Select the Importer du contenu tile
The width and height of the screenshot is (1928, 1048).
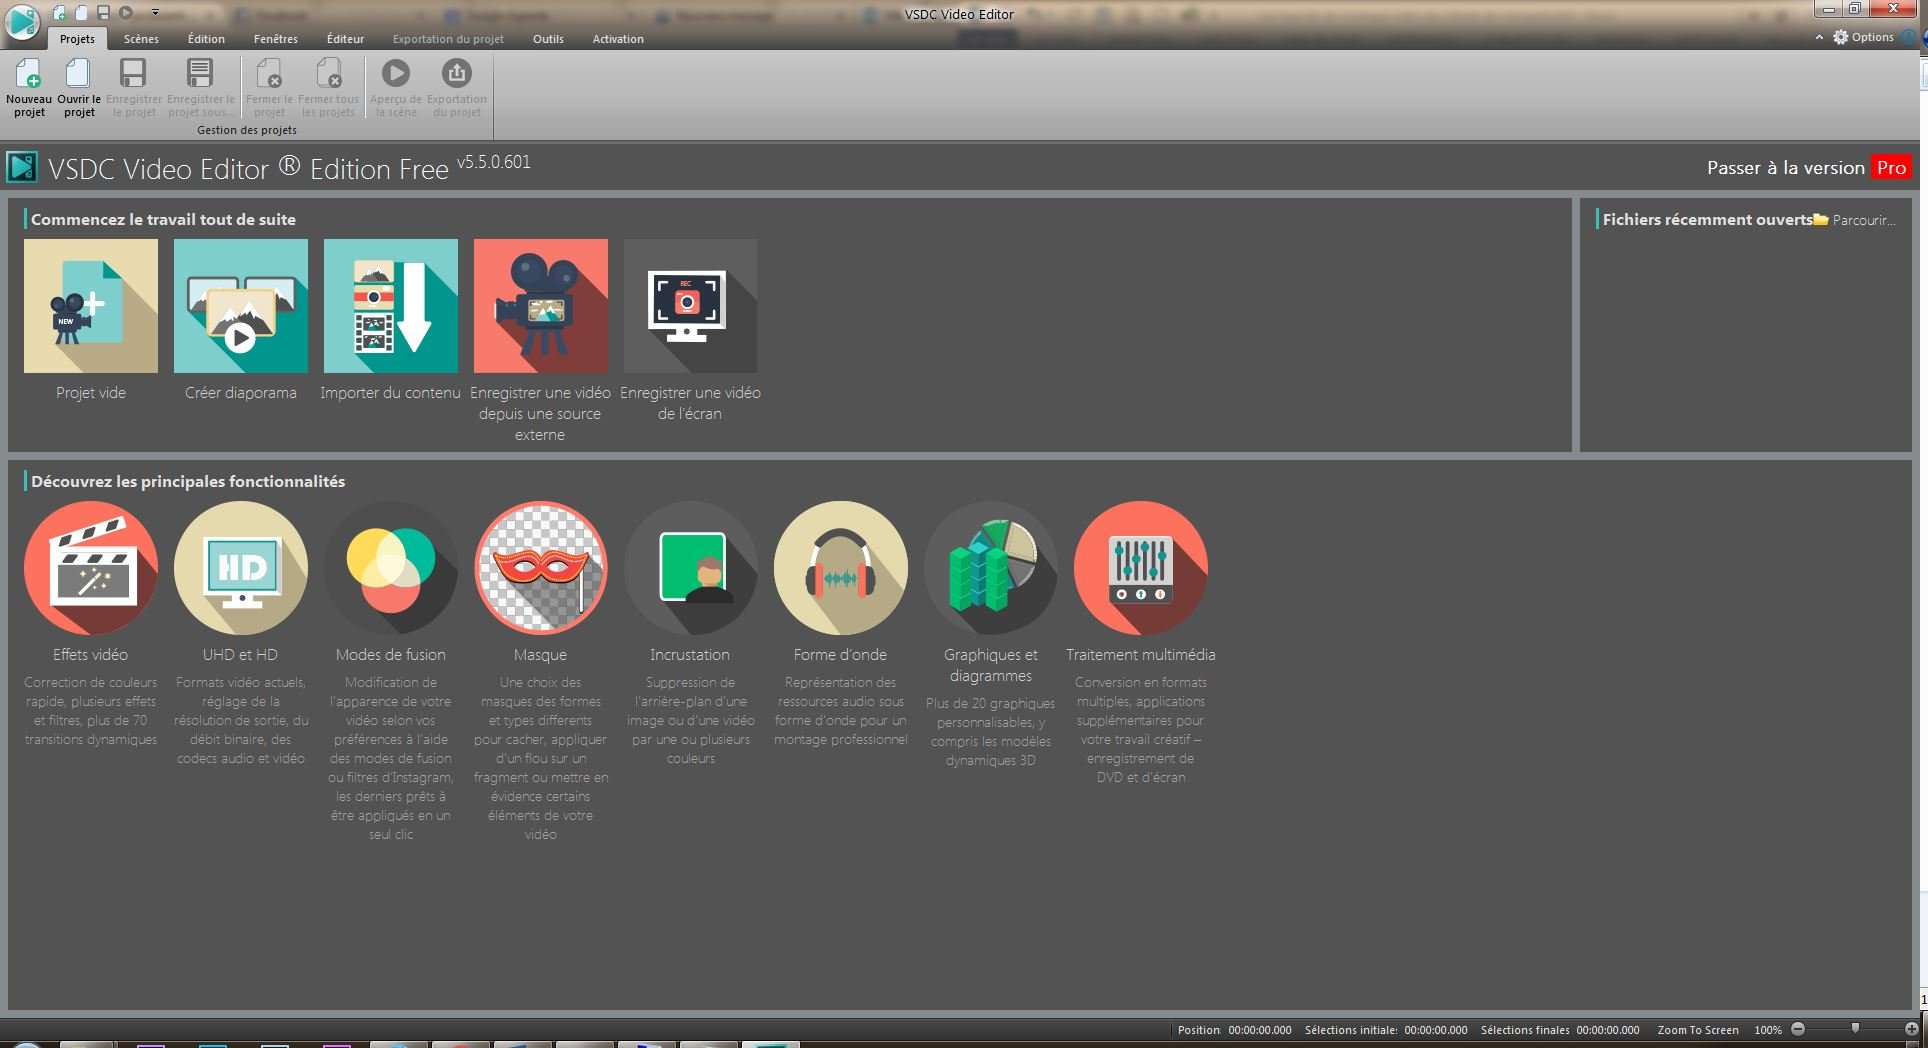(391, 306)
